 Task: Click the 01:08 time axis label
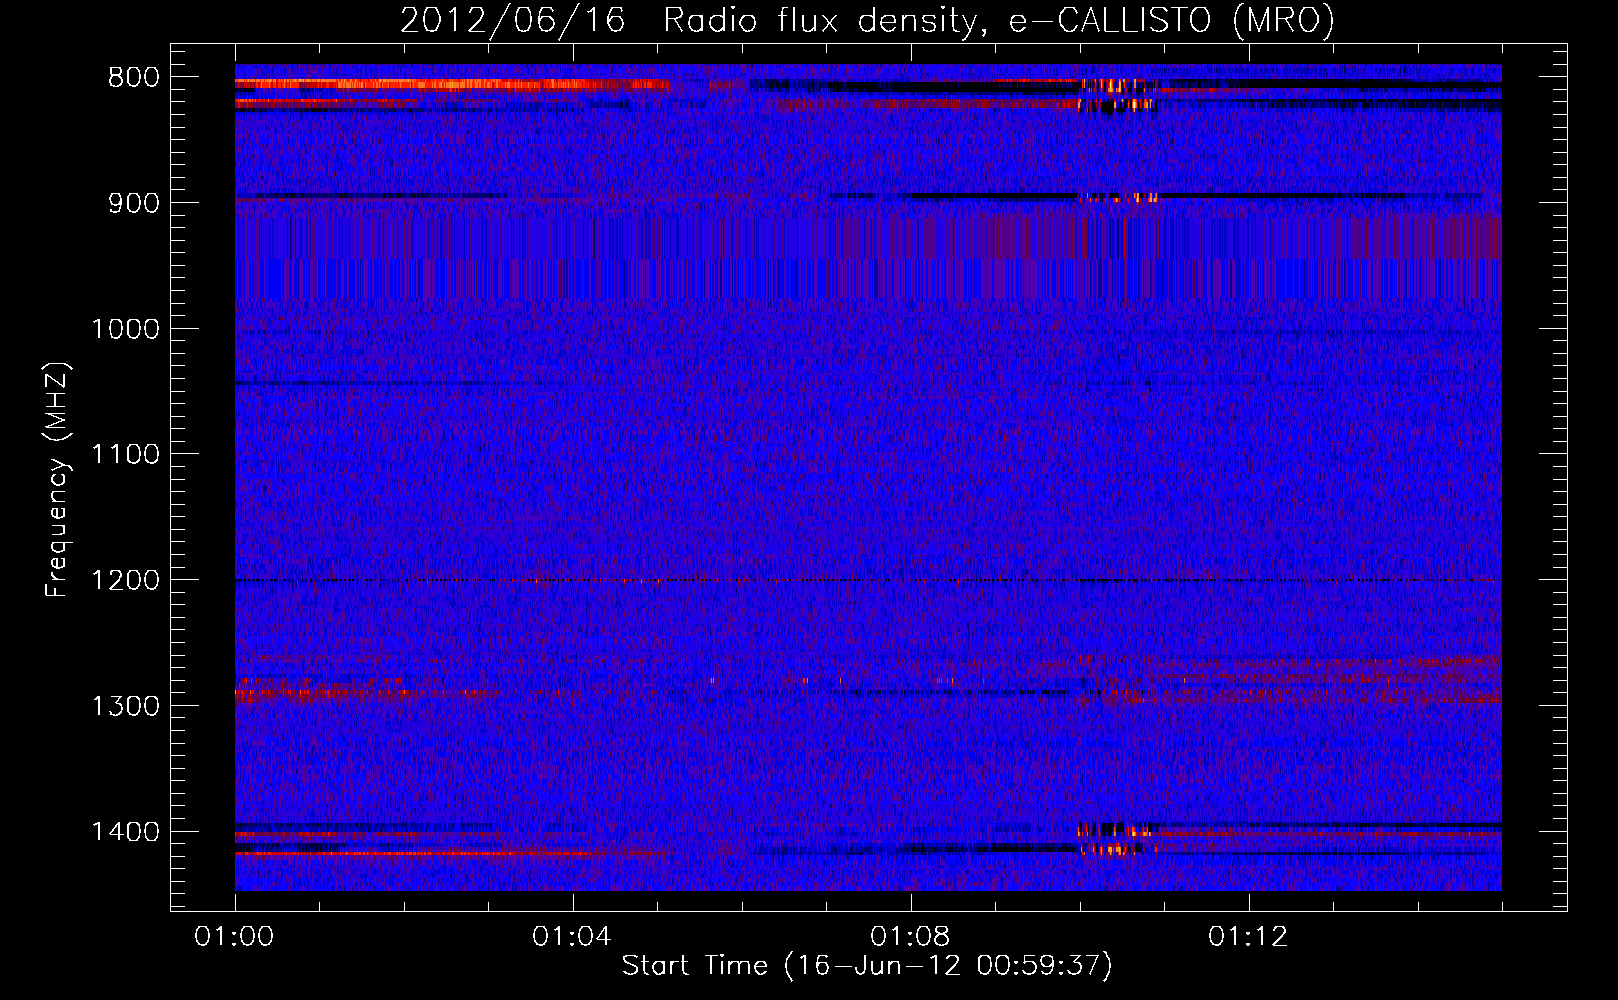pyautogui.click(x=910, y=937)
